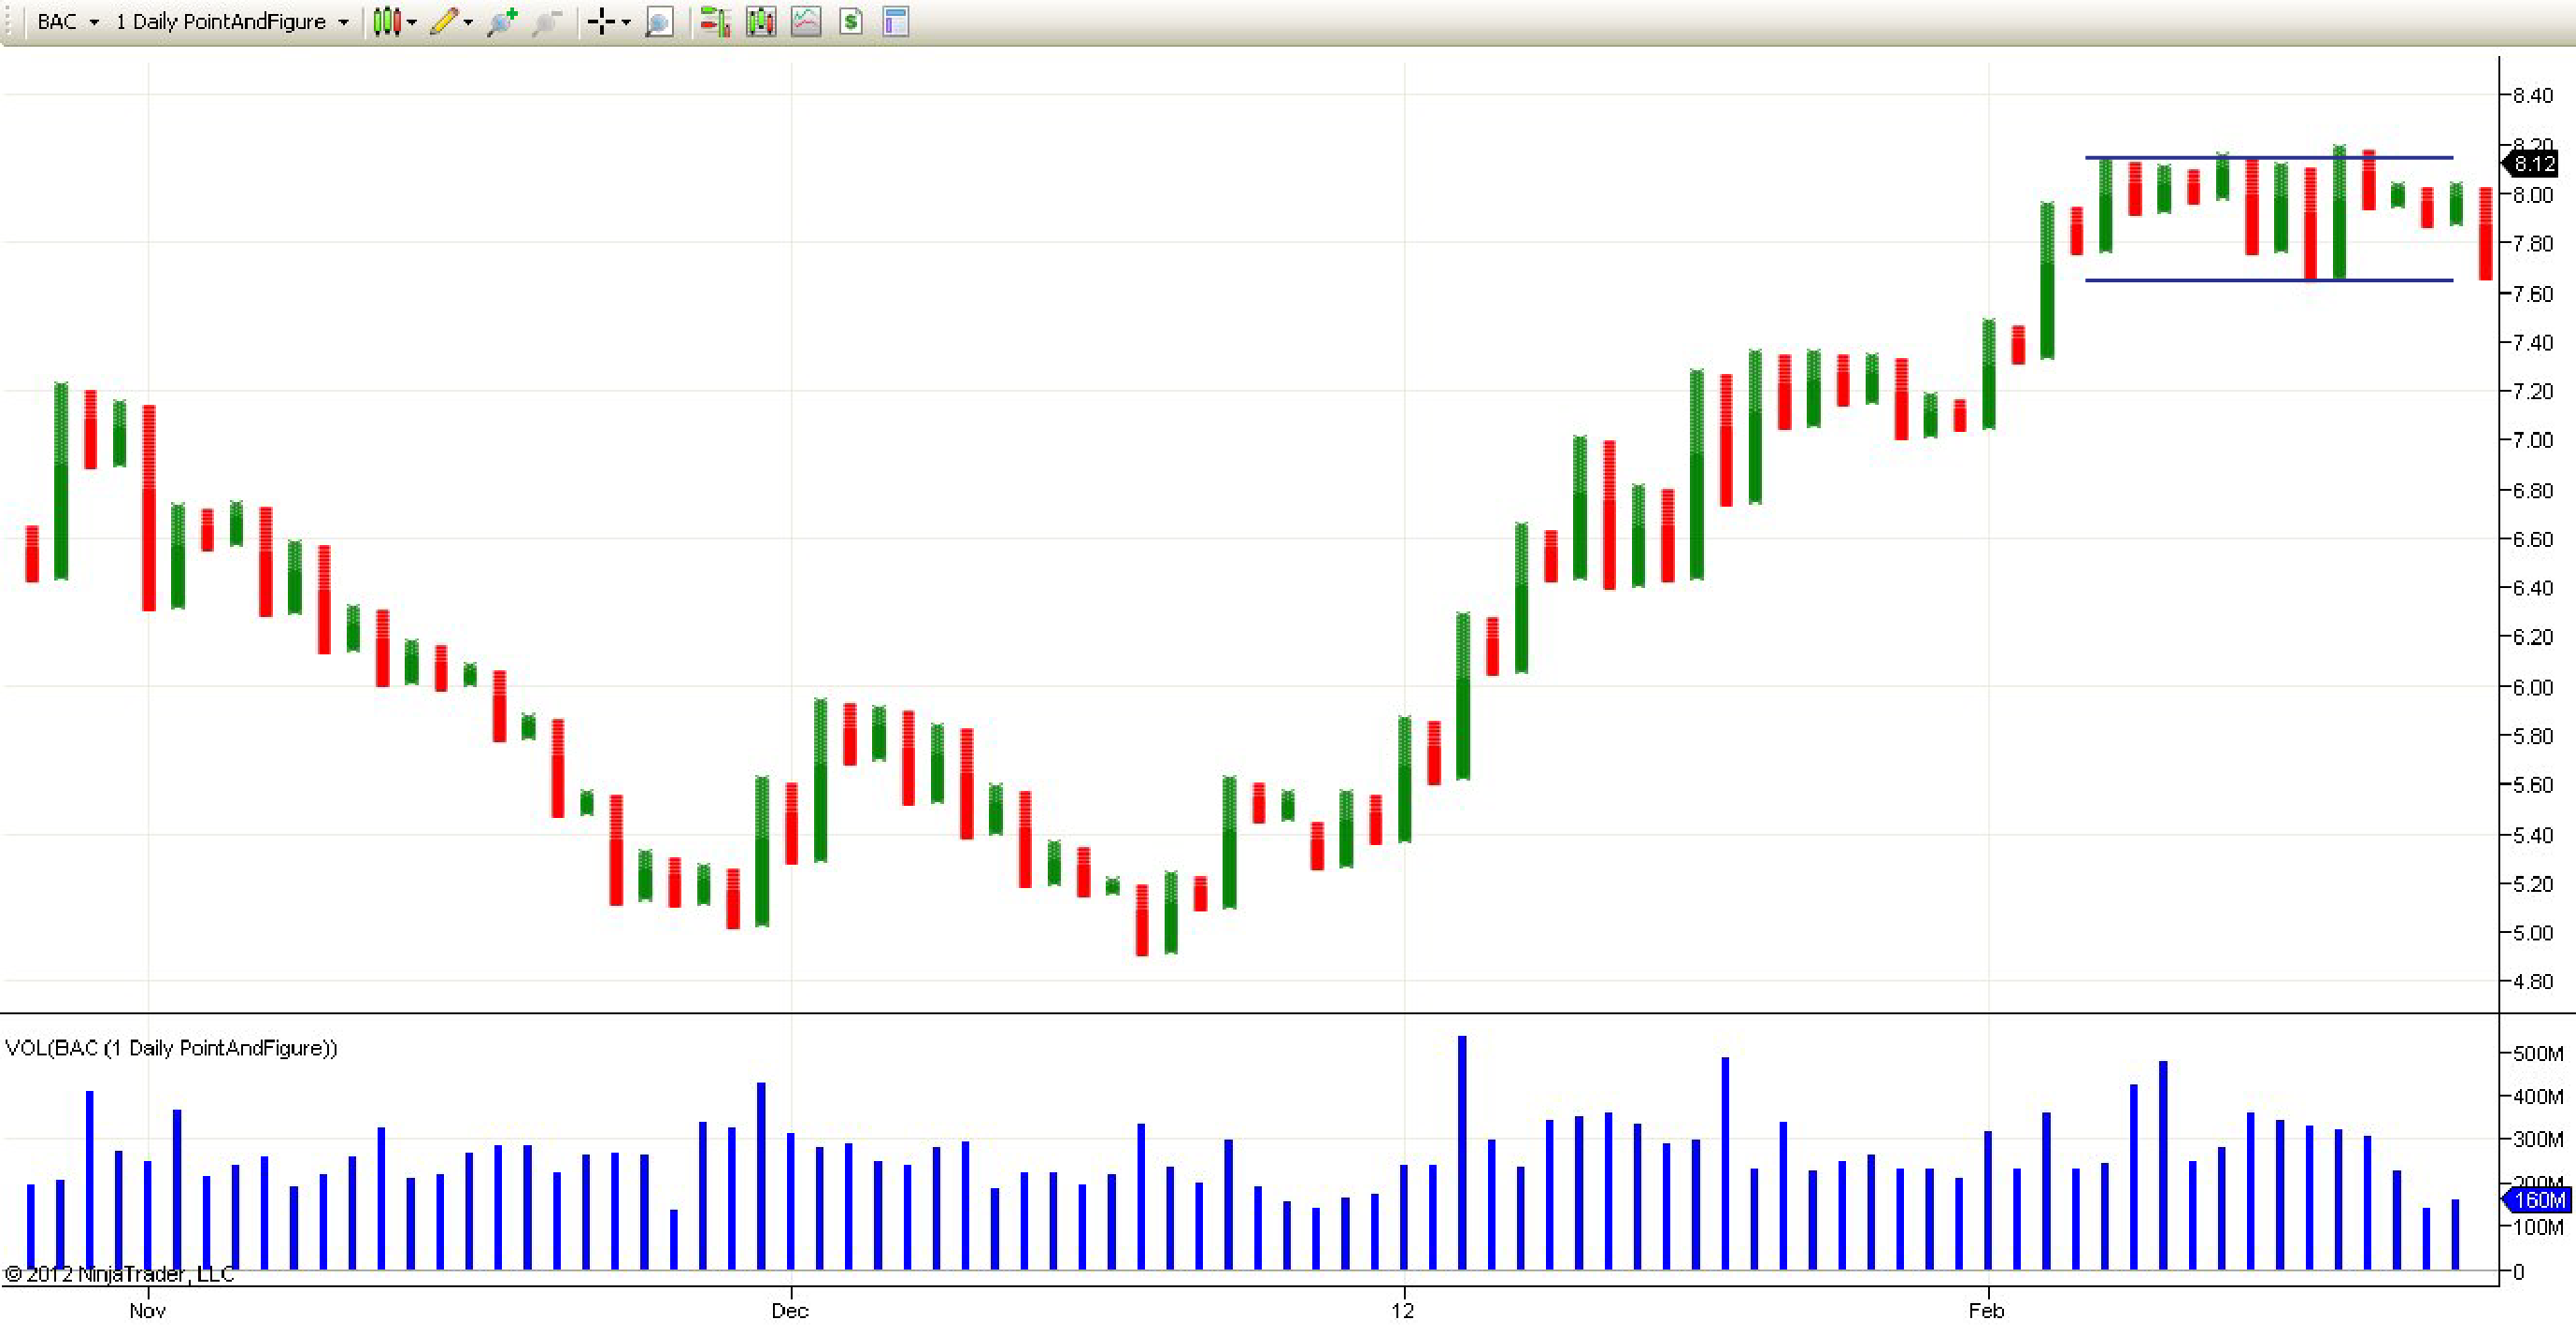This screenshot has height=1334, width=2576.
Task: Click the 4.80 price axis label
Action: (2533, 982)
